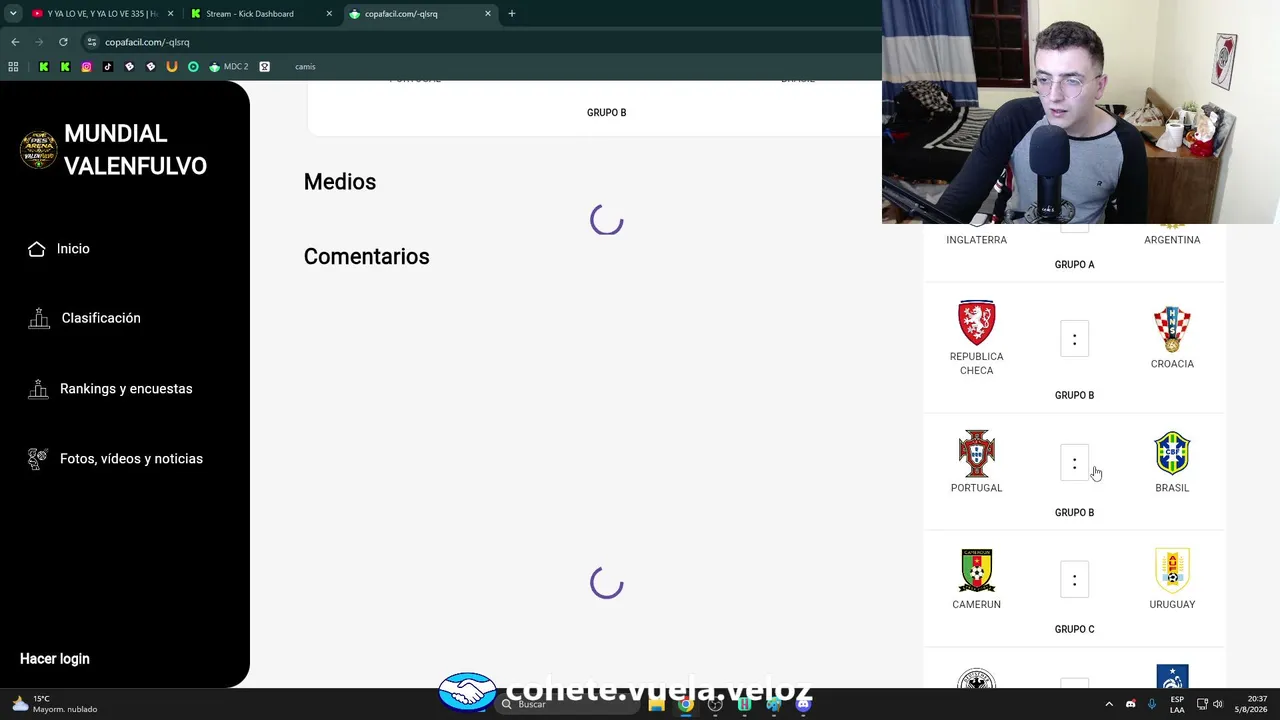The width and height of the screenshot is (1280, 720).
Task: View site information icon in address bar
Action: (92, 42)
